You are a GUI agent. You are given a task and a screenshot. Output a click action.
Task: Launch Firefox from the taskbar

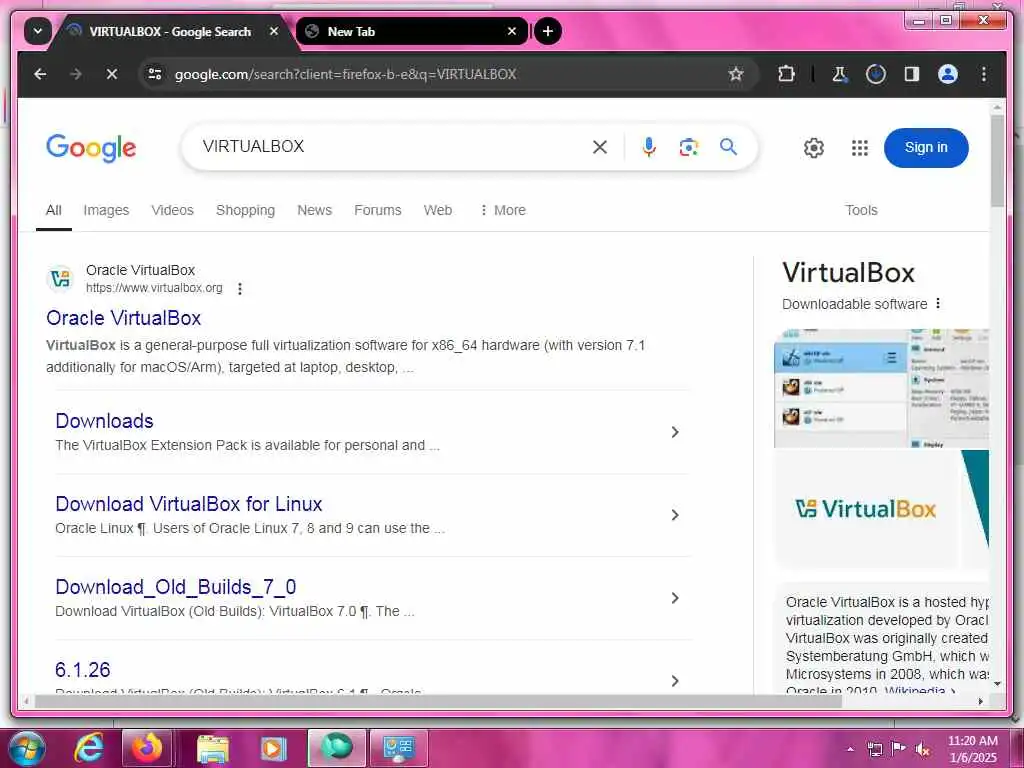tap(147, 748)
